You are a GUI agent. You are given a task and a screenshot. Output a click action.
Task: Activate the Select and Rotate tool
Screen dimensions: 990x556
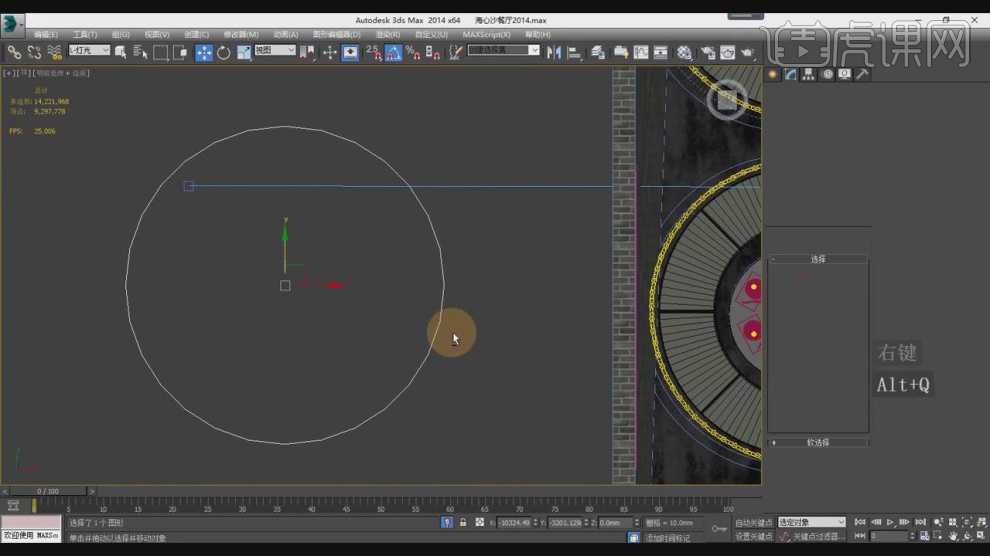223,52
